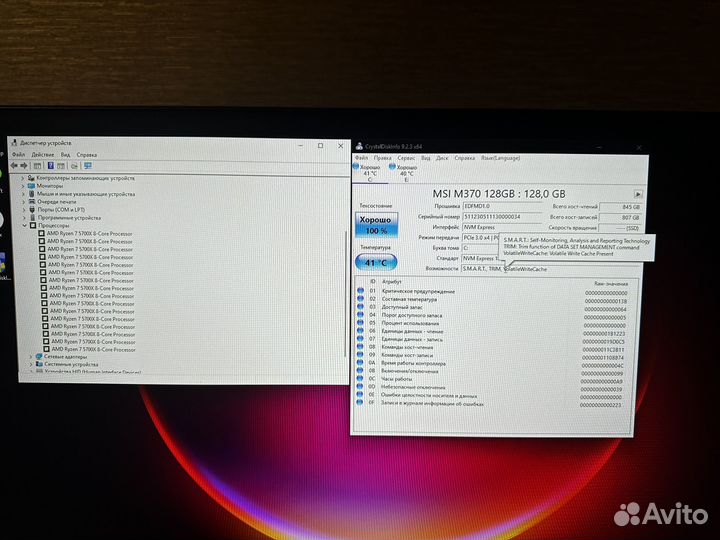This screenshot has height=540, width=720.
Task: Expand the Мониторы device category
Action: [x=24, y=186]
